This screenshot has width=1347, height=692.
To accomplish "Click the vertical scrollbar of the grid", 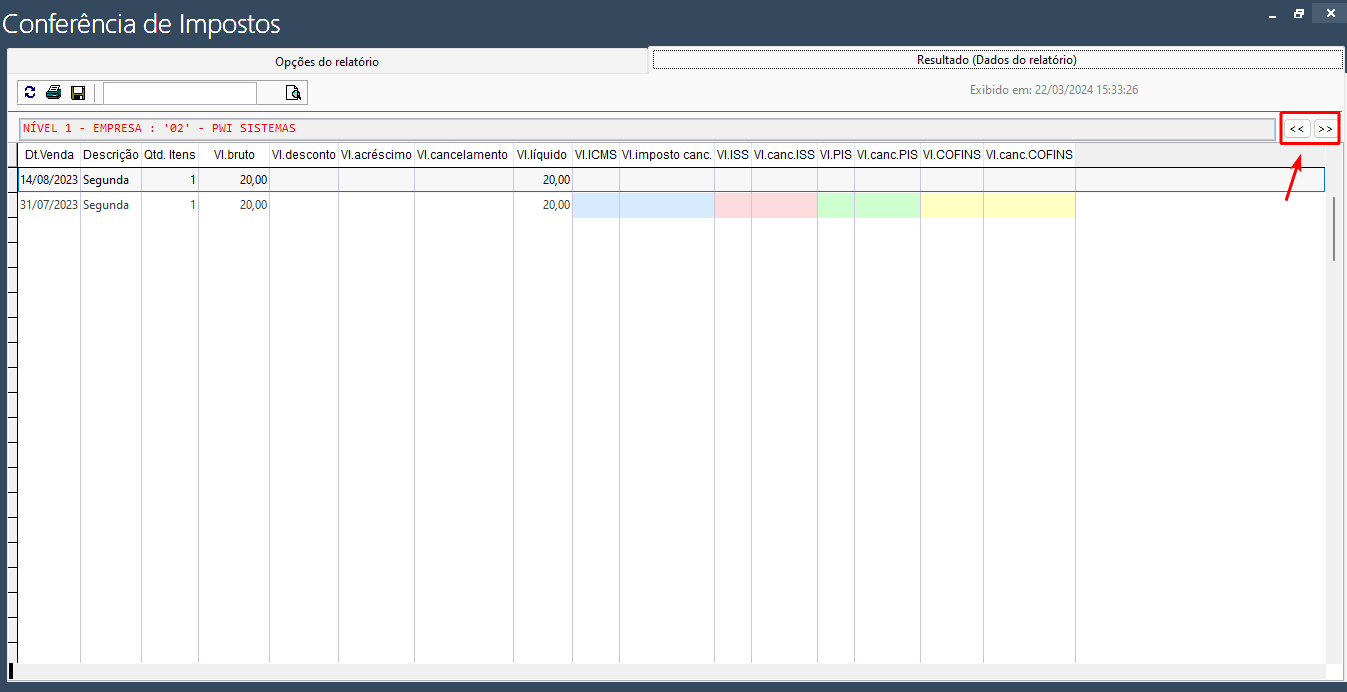I will 1333,228.
